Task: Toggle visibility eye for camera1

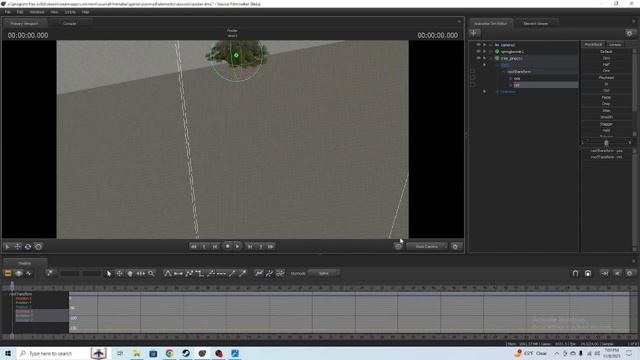Action: (478, 45)
